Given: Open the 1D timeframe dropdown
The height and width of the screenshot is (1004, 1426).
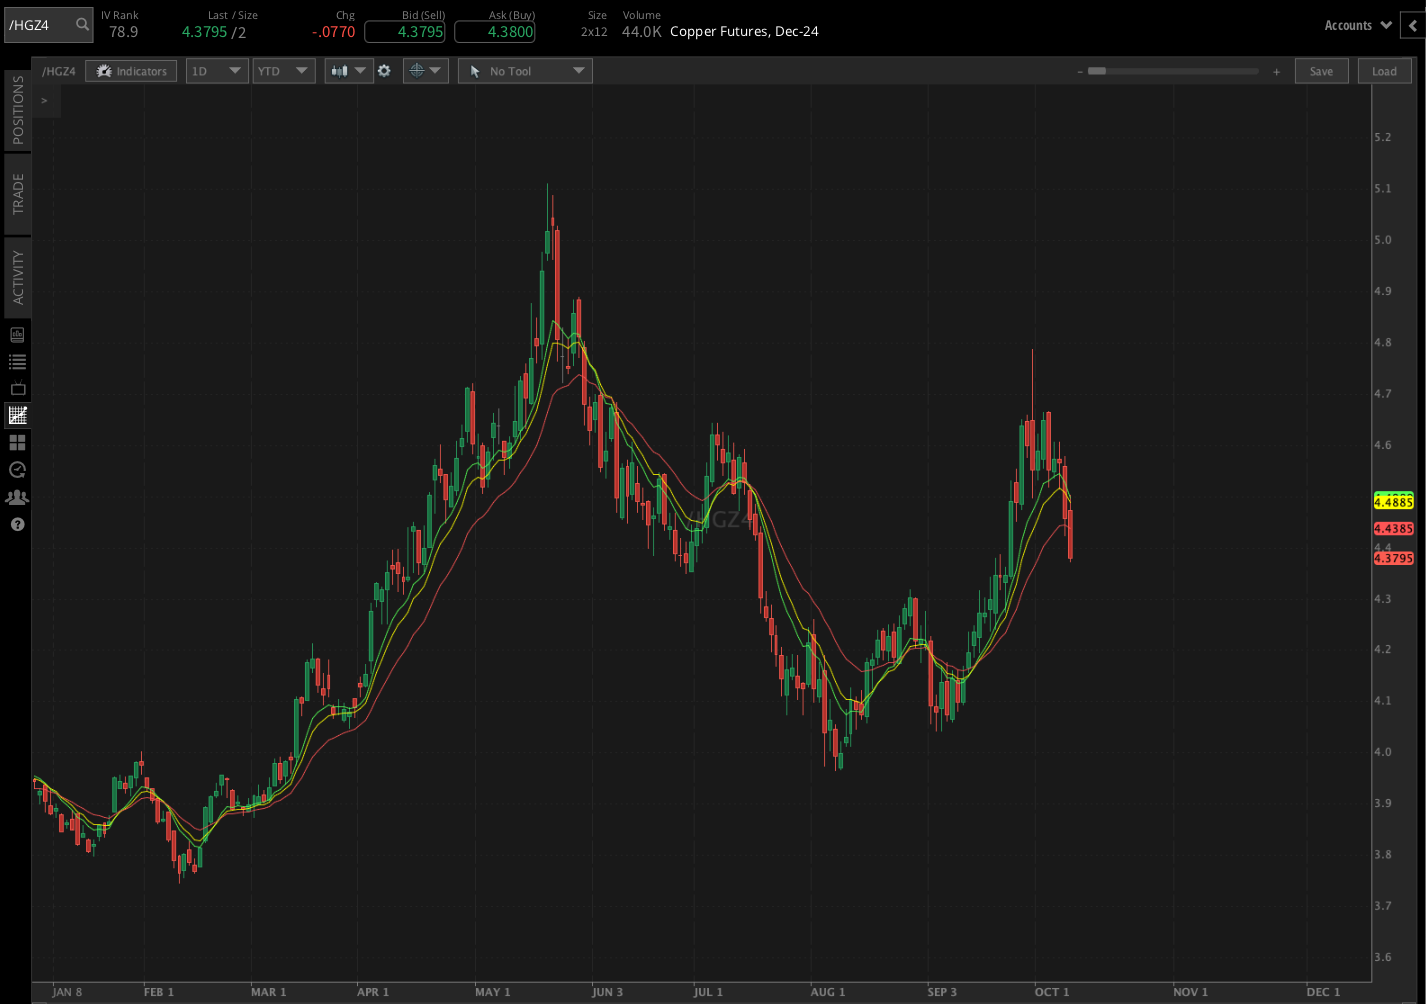Looking at the screenshot, I should coord(216,71).
